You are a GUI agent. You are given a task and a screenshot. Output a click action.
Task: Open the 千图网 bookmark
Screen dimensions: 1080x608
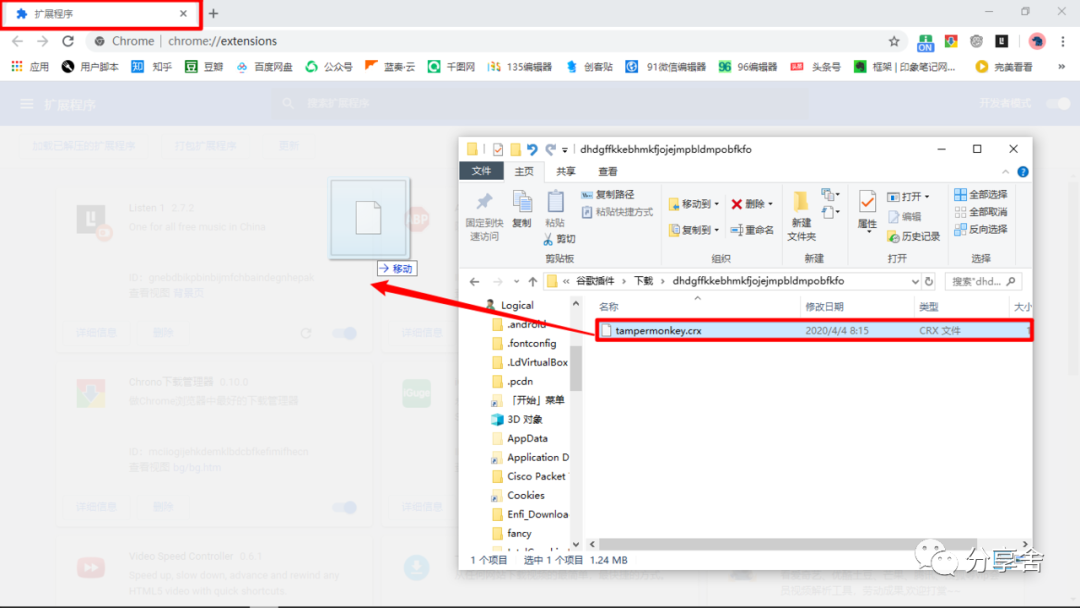pos(451,67)
